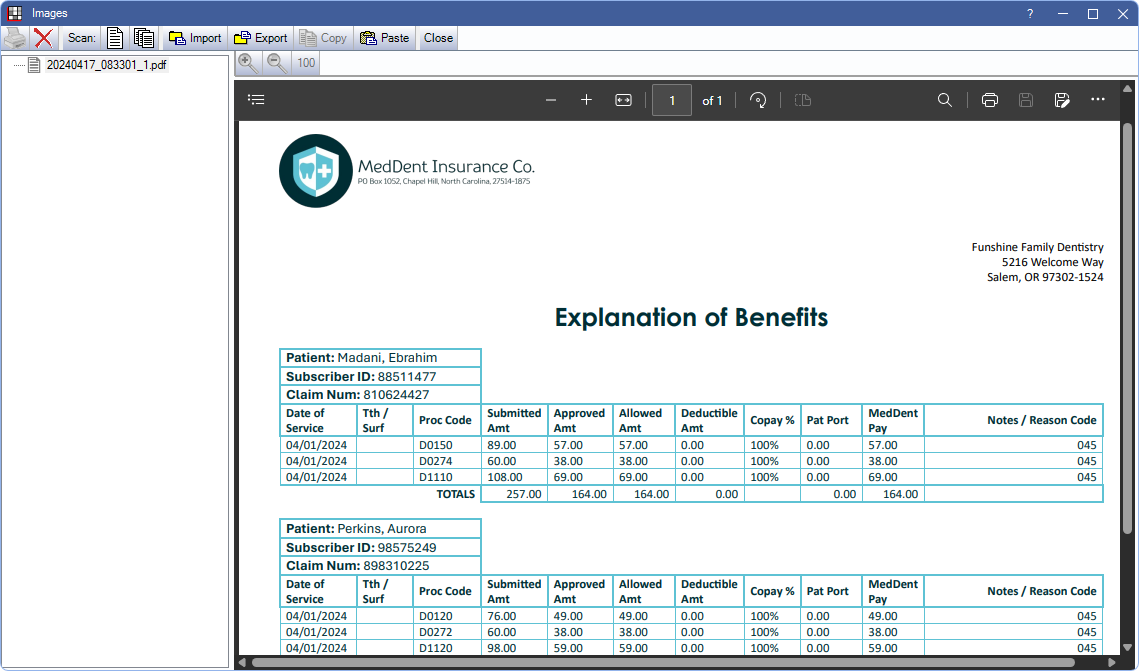Image resolution: width=1139 pixels, height=671 pixels.
Task: Click the Import toolbar button
Action: coord(195,38)
